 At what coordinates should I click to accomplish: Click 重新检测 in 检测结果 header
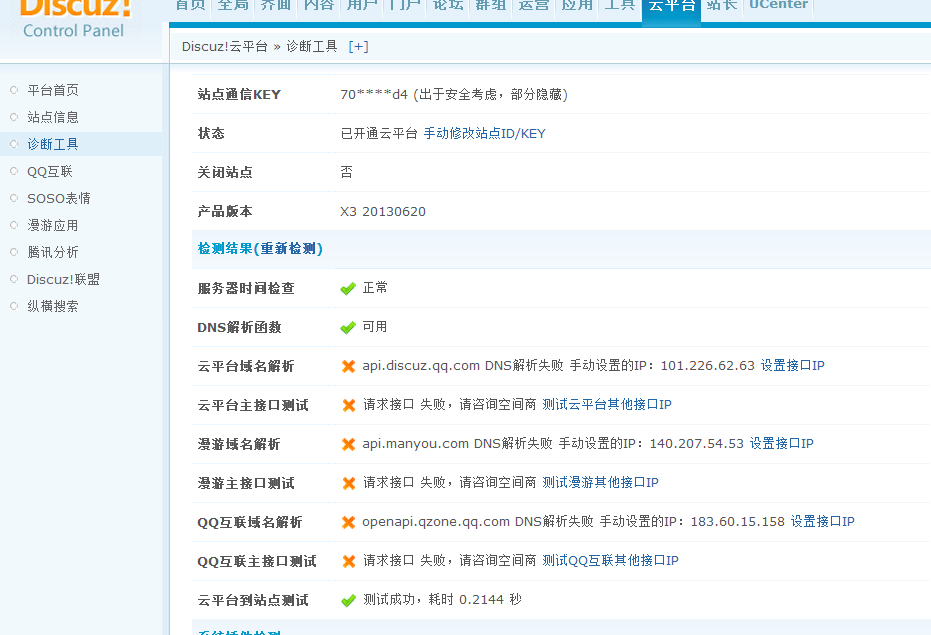click(x=288, y=249)
